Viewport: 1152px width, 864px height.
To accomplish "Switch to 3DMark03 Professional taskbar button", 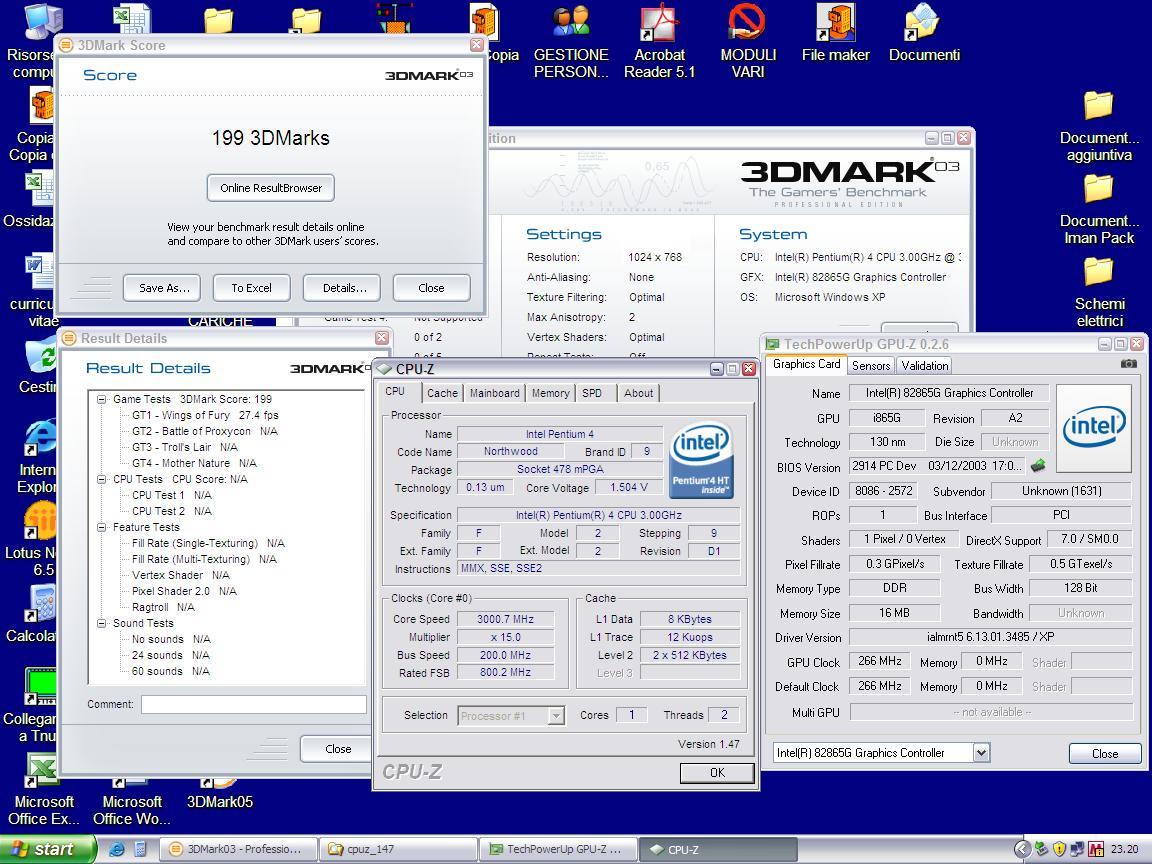I will coord(238,849).
